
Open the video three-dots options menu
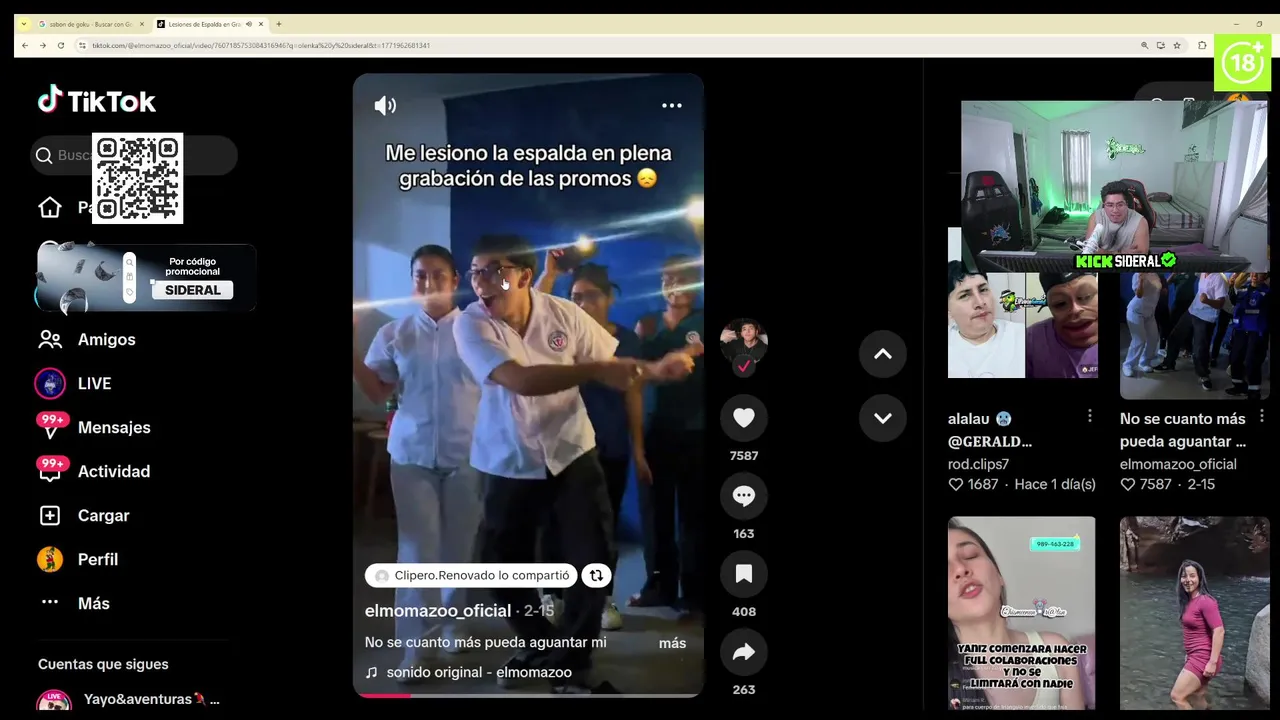pos(672,105)
